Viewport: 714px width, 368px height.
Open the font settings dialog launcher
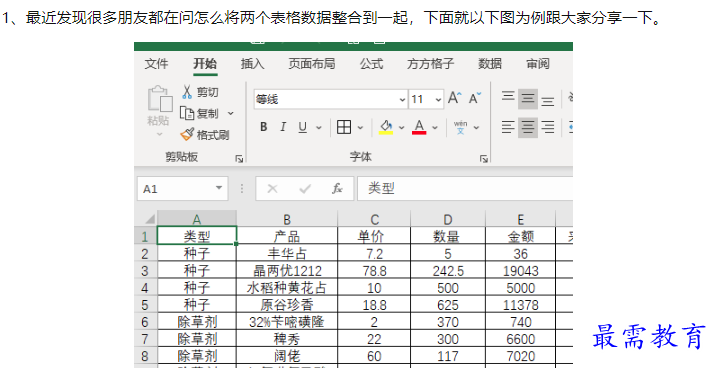click(x=484, y=158)
